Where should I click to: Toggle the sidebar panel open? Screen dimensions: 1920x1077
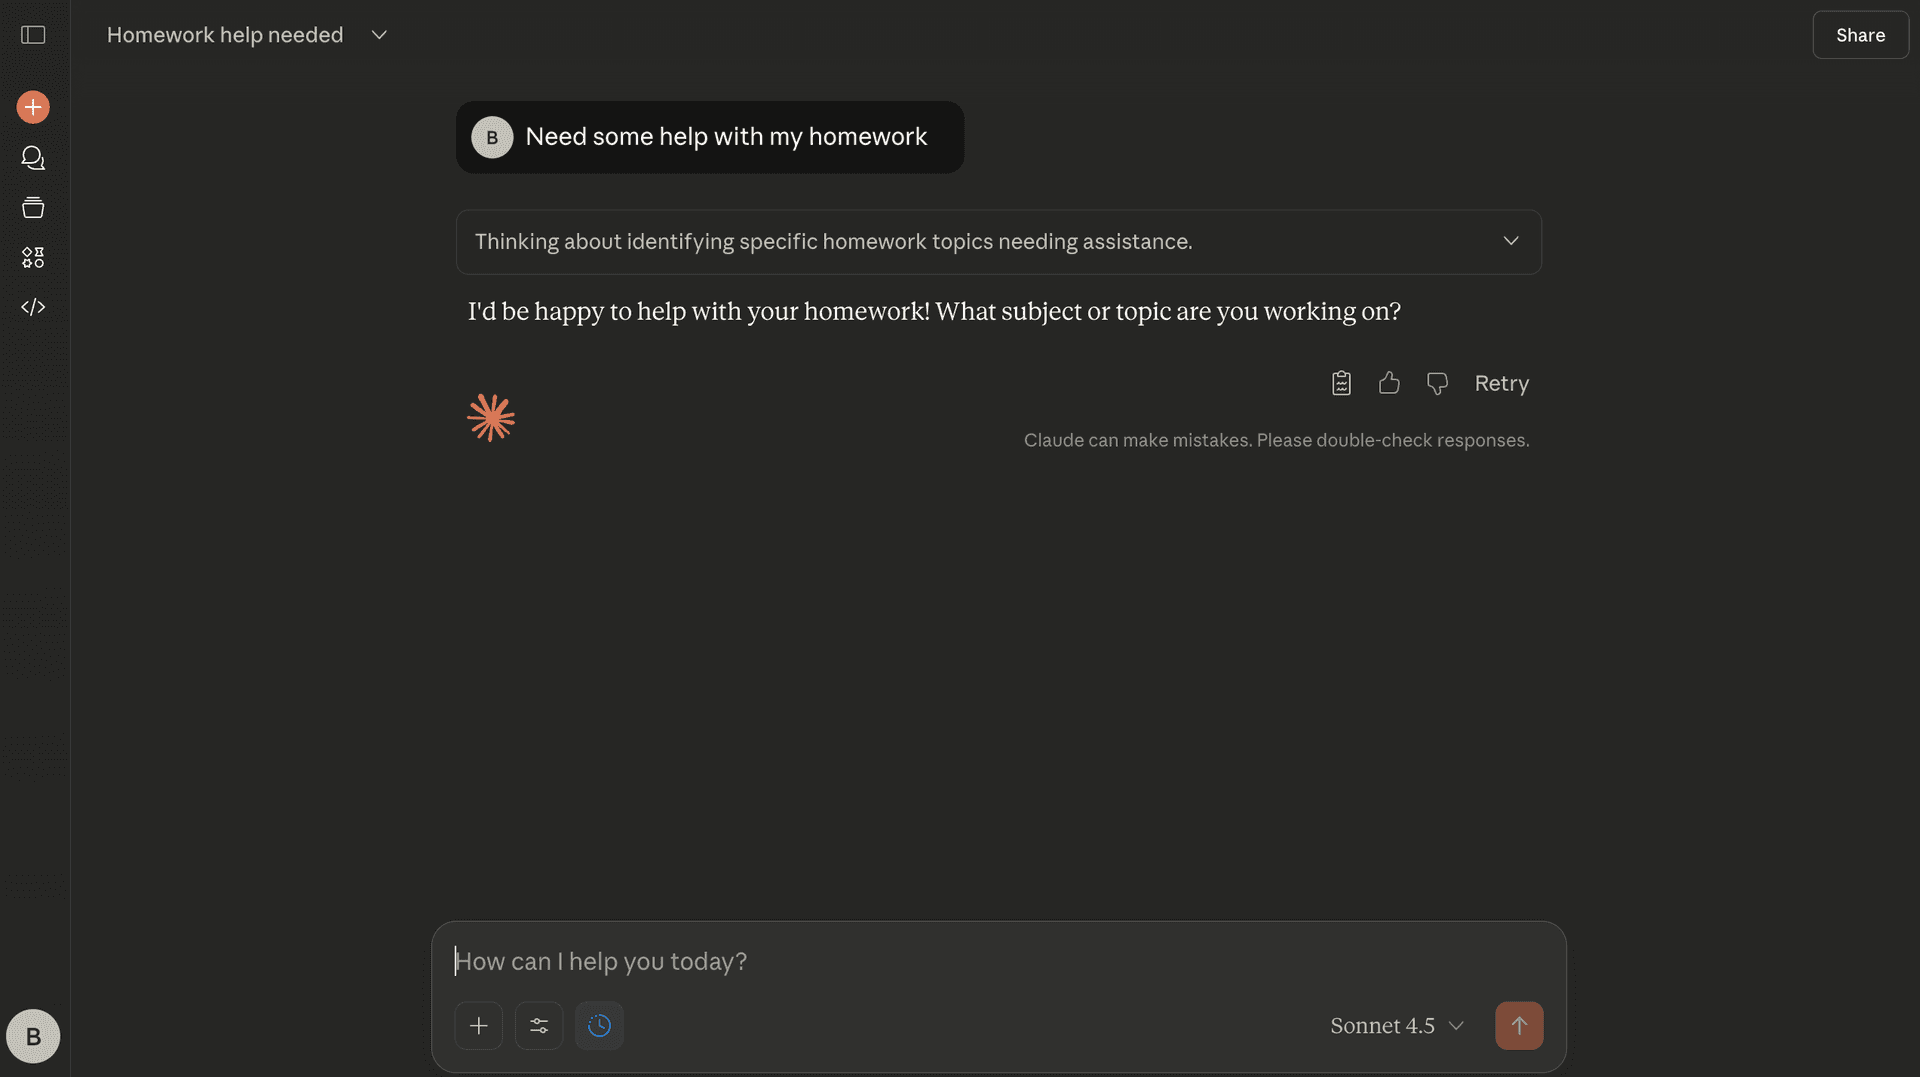point(33,35)
